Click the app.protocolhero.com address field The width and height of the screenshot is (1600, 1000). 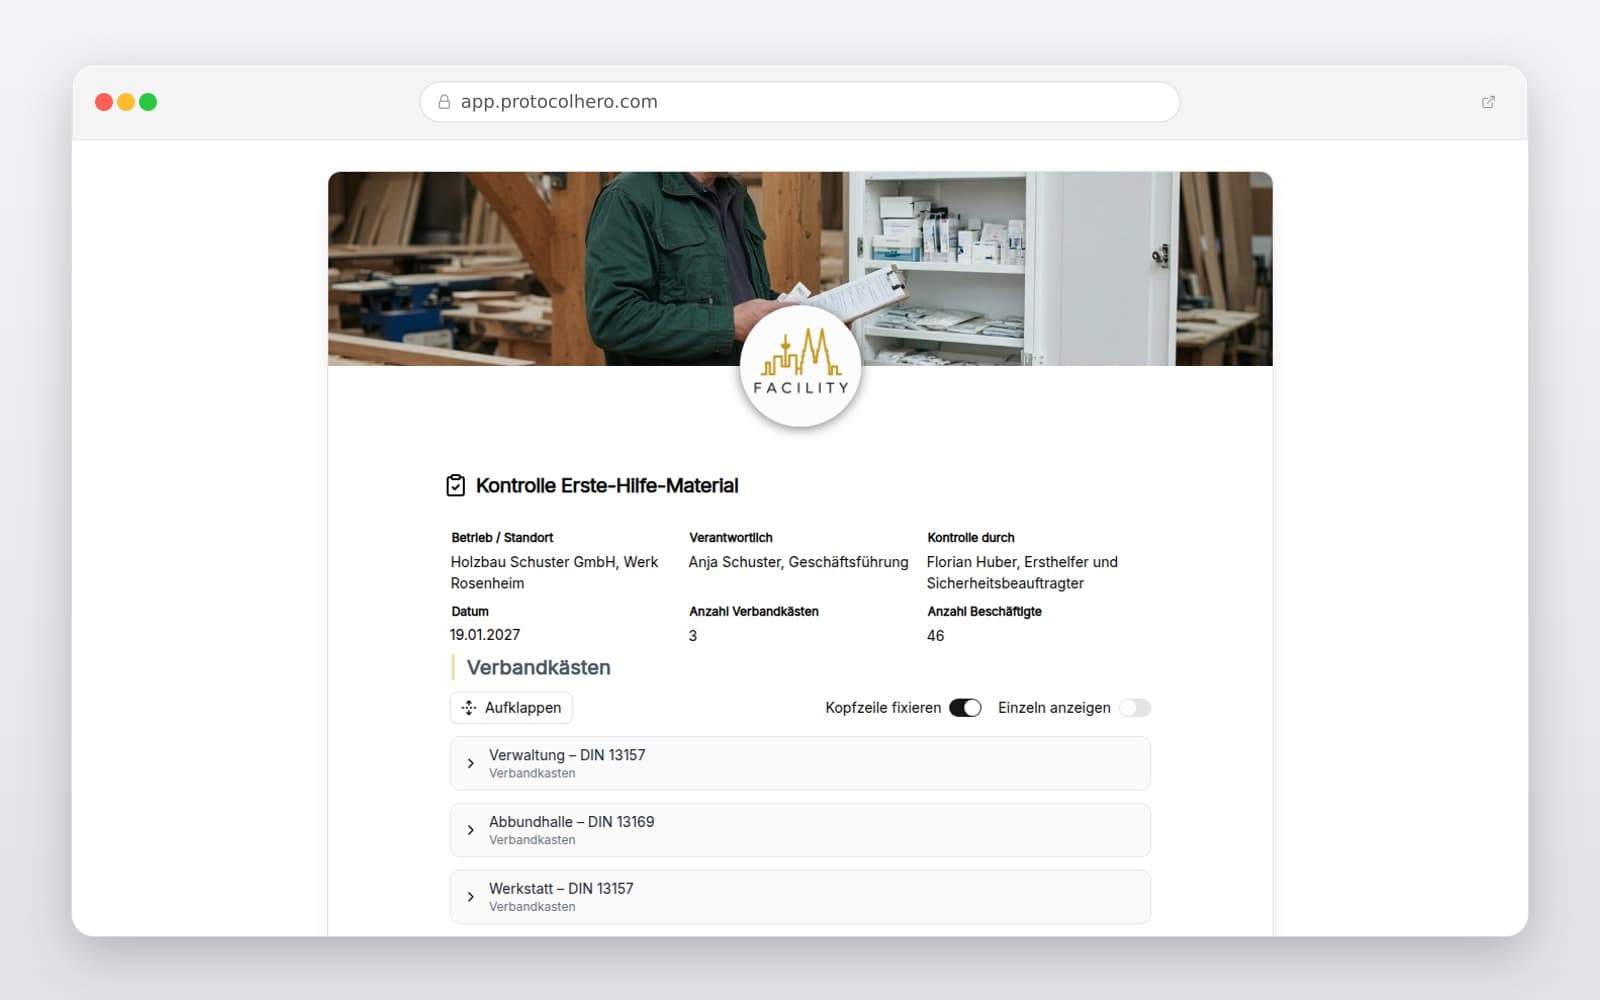point(800,102)
